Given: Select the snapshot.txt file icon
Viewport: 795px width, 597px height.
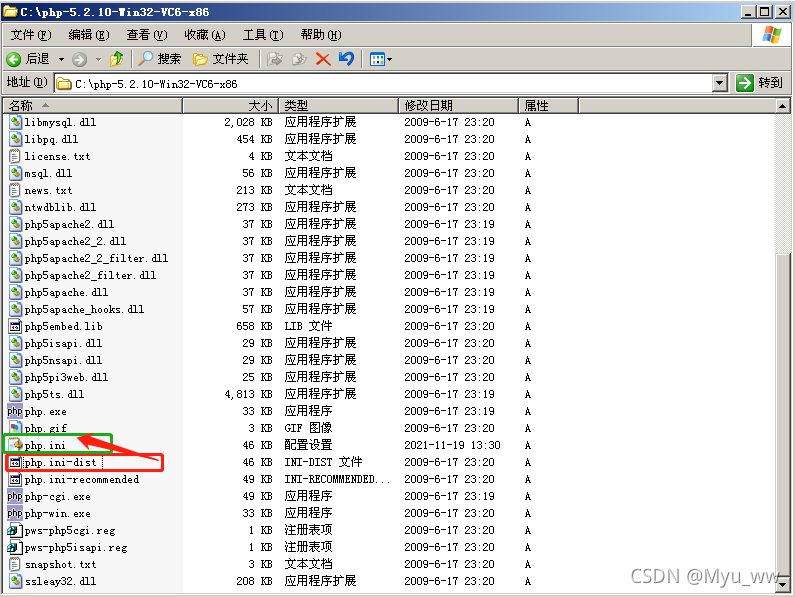Looking at the screenshot, I should (16, 565).
